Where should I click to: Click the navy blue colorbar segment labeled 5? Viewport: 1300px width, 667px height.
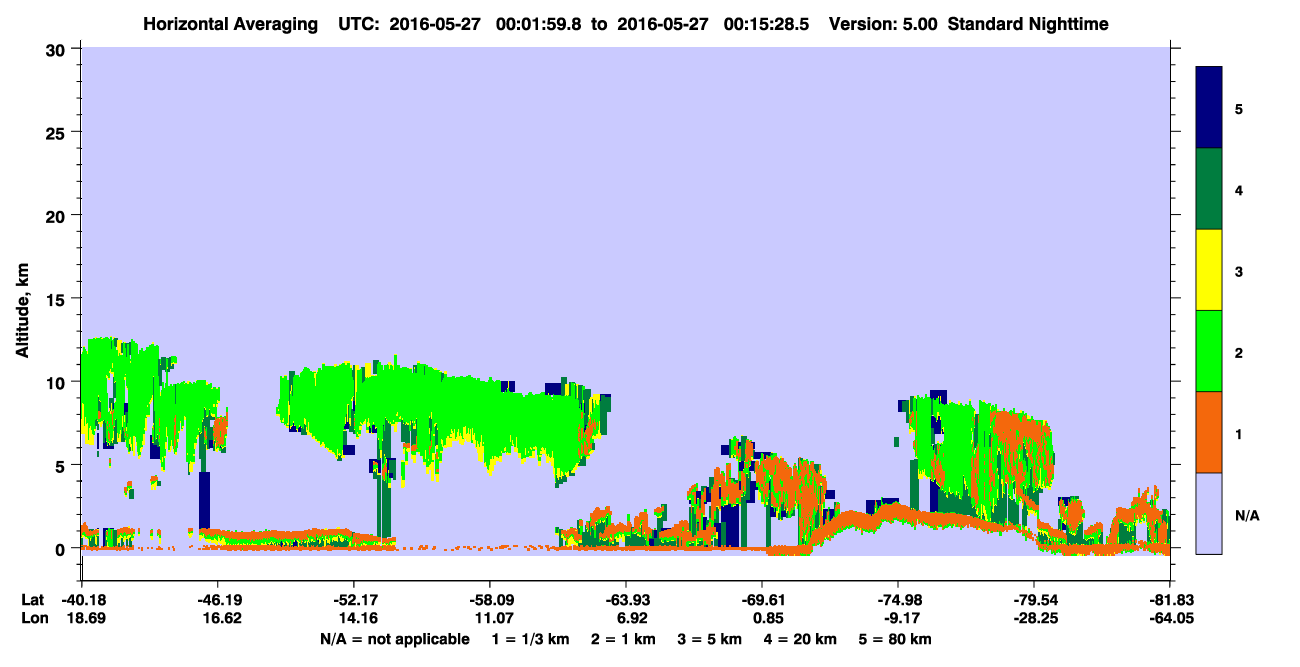(1209, 108)
